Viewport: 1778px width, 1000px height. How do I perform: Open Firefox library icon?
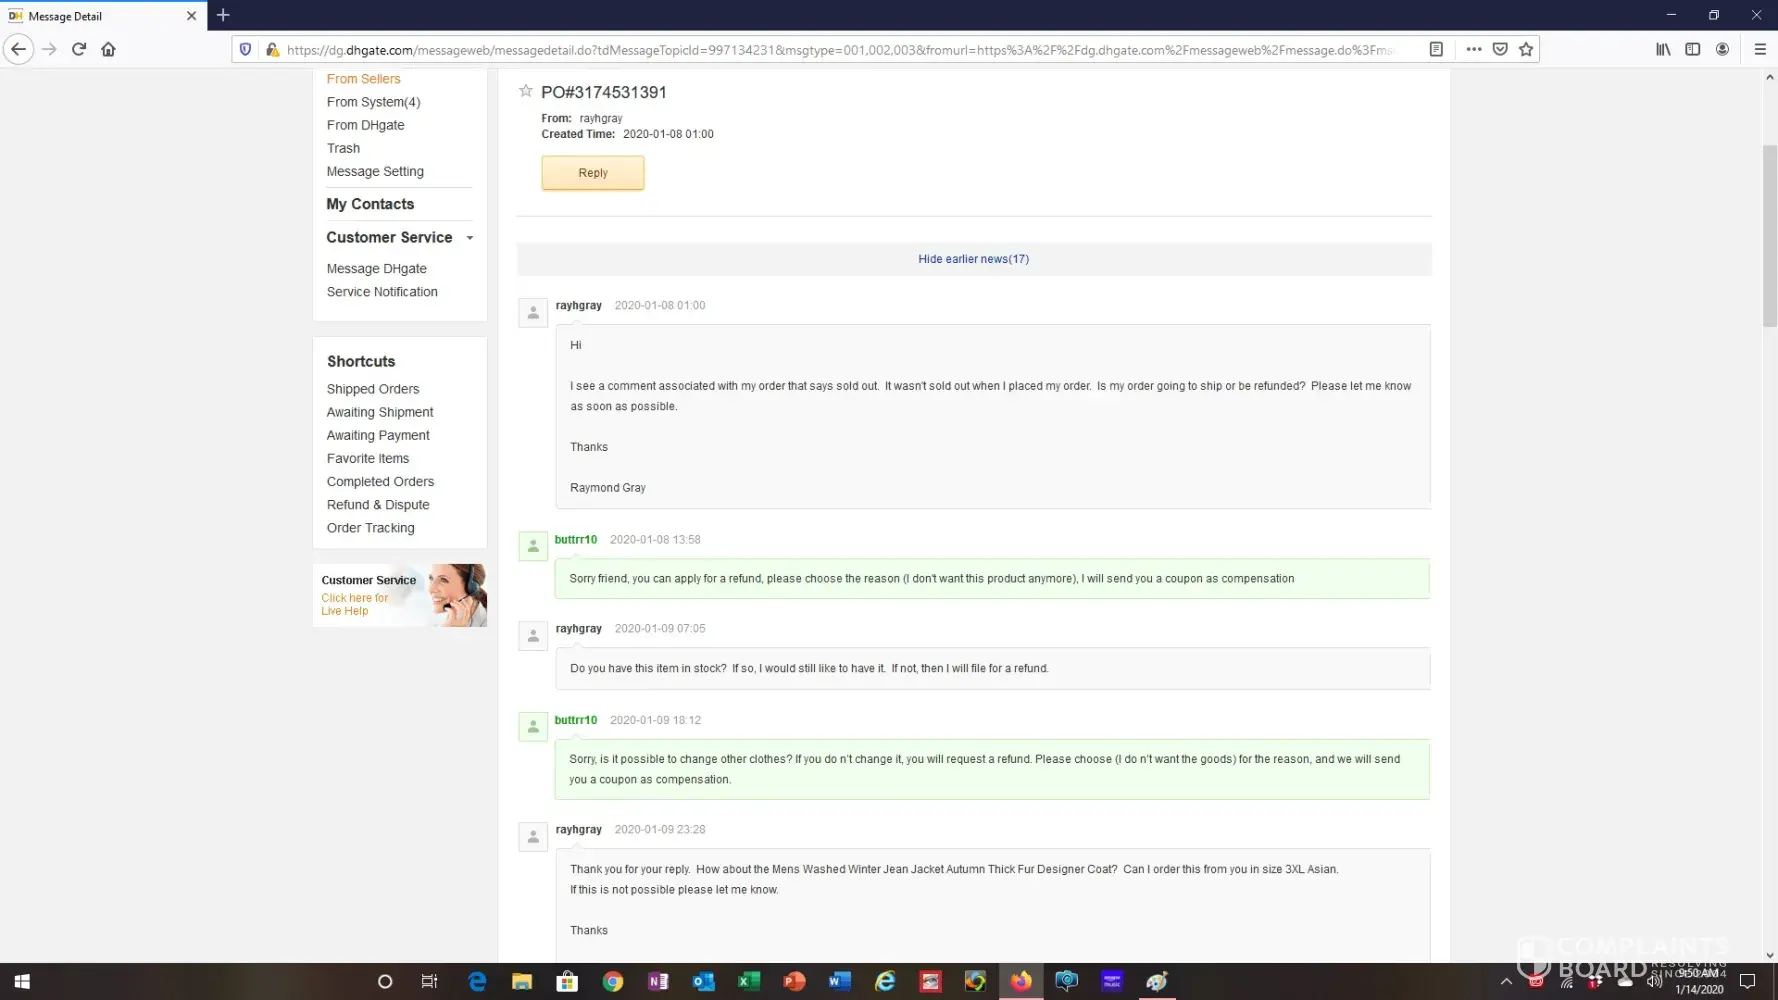(x=1663, y=49)
